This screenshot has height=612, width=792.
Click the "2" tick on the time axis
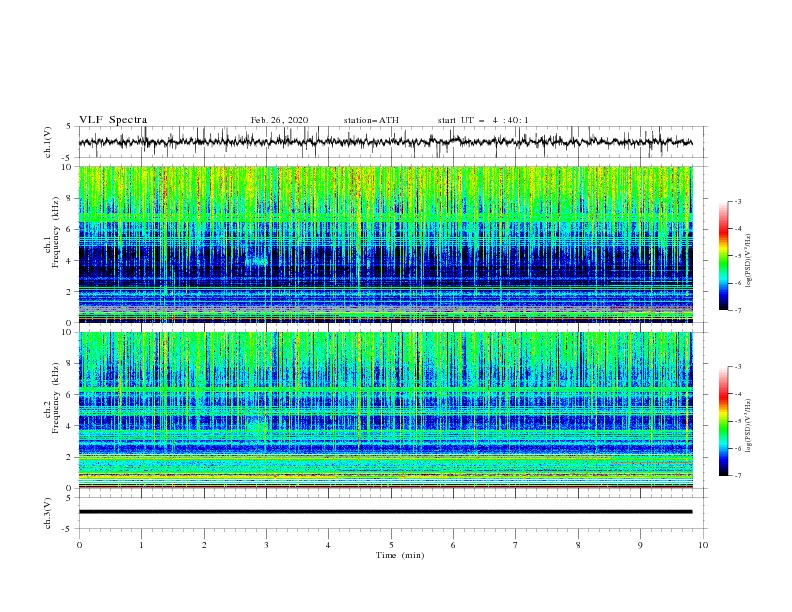click(x=204, y=545)
